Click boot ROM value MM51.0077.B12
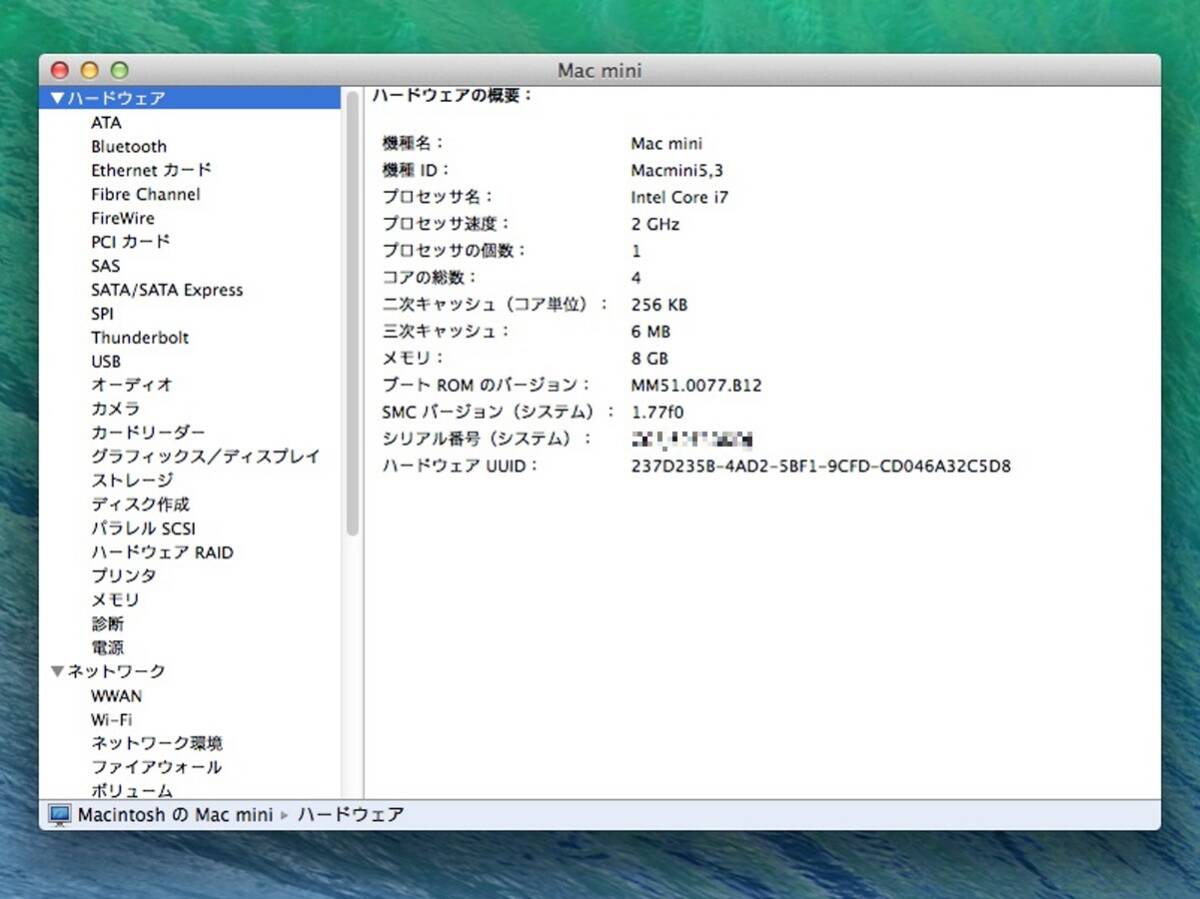This screenshot has height=899, width=1200. pos(696,385)
